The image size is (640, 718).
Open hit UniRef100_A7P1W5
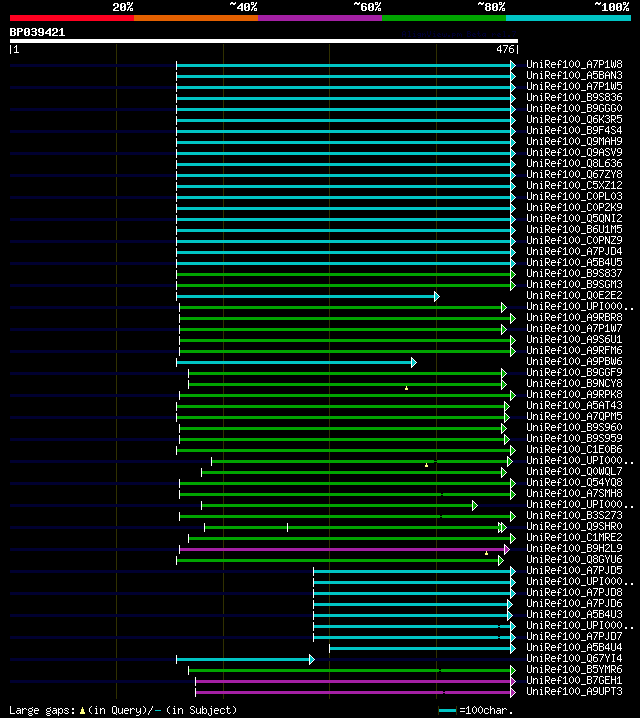[574, 87]
